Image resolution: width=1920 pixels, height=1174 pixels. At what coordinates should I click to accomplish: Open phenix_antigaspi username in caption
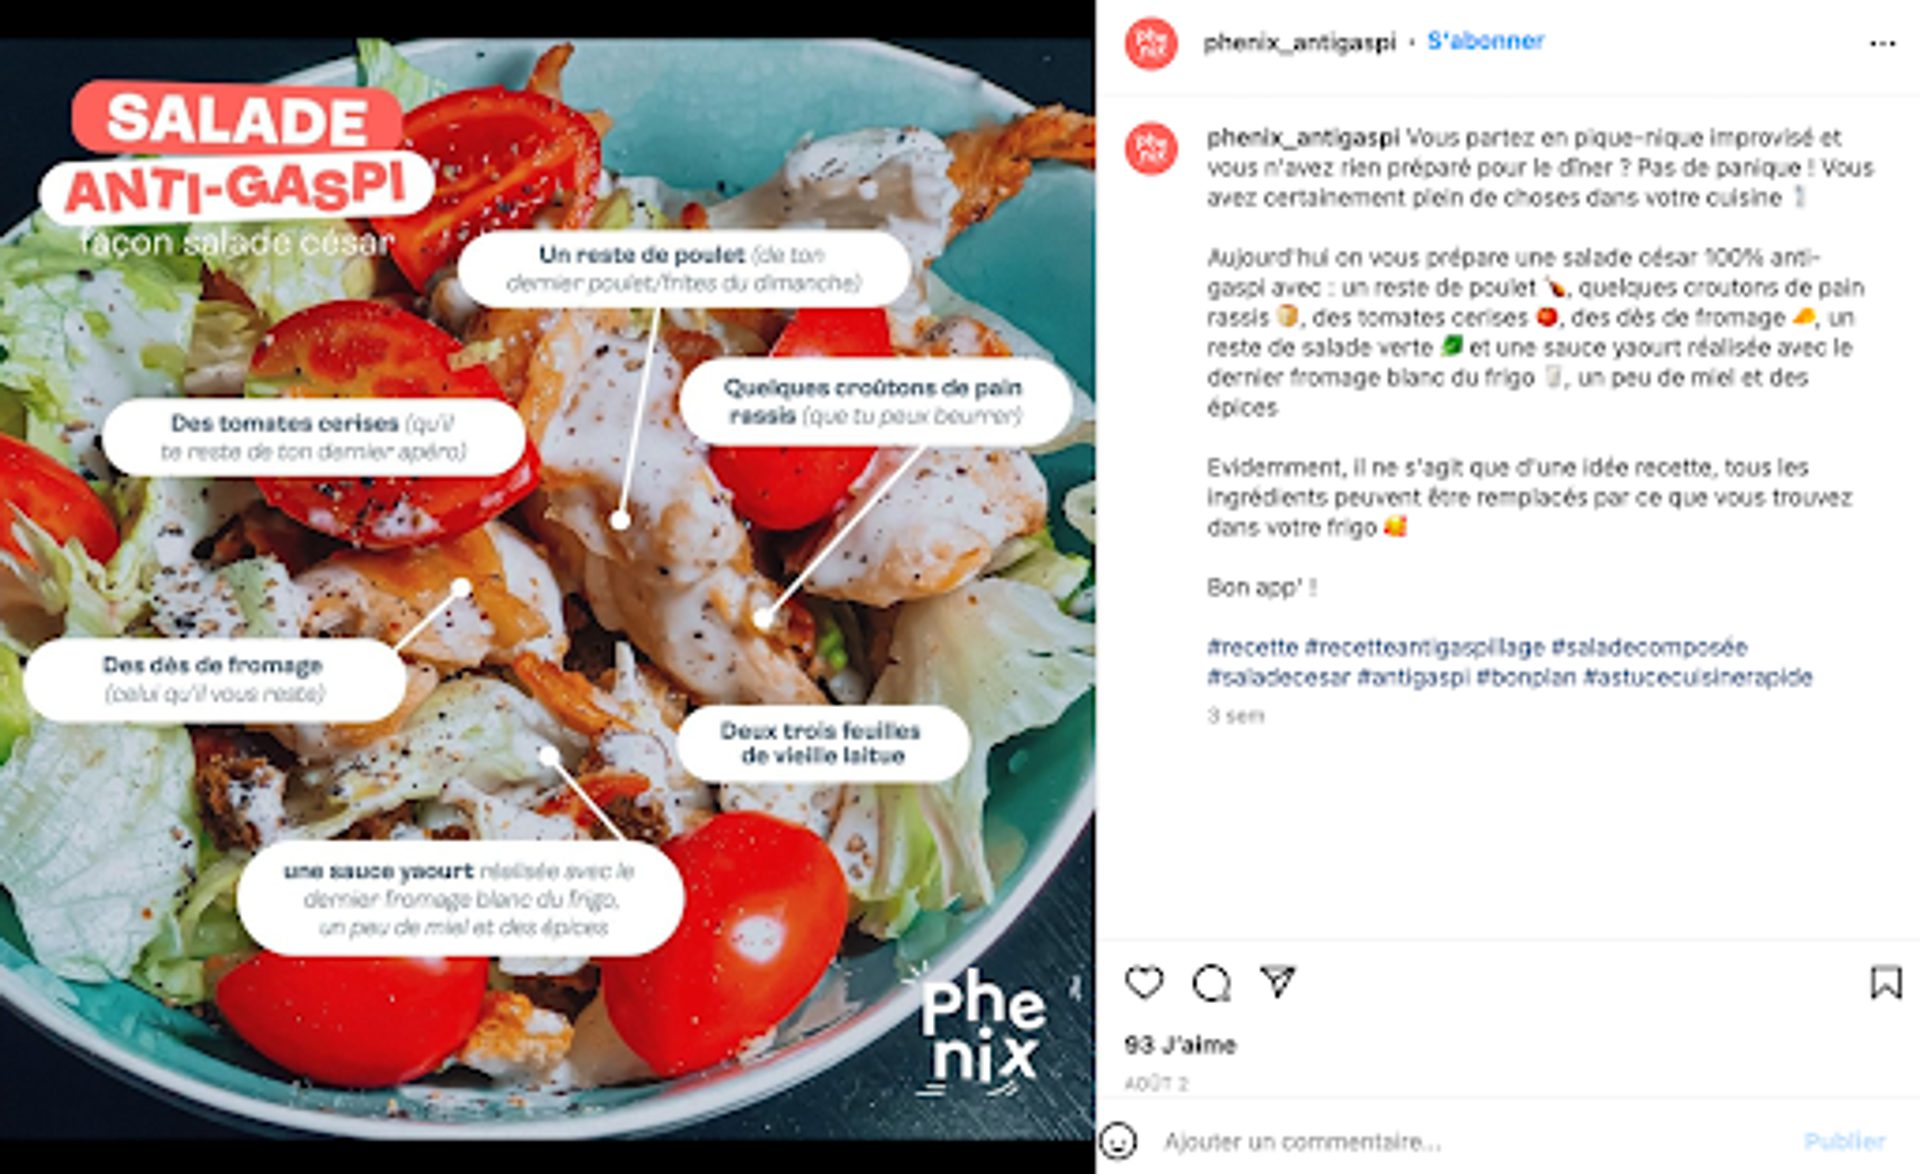[x=1303, y=137]
